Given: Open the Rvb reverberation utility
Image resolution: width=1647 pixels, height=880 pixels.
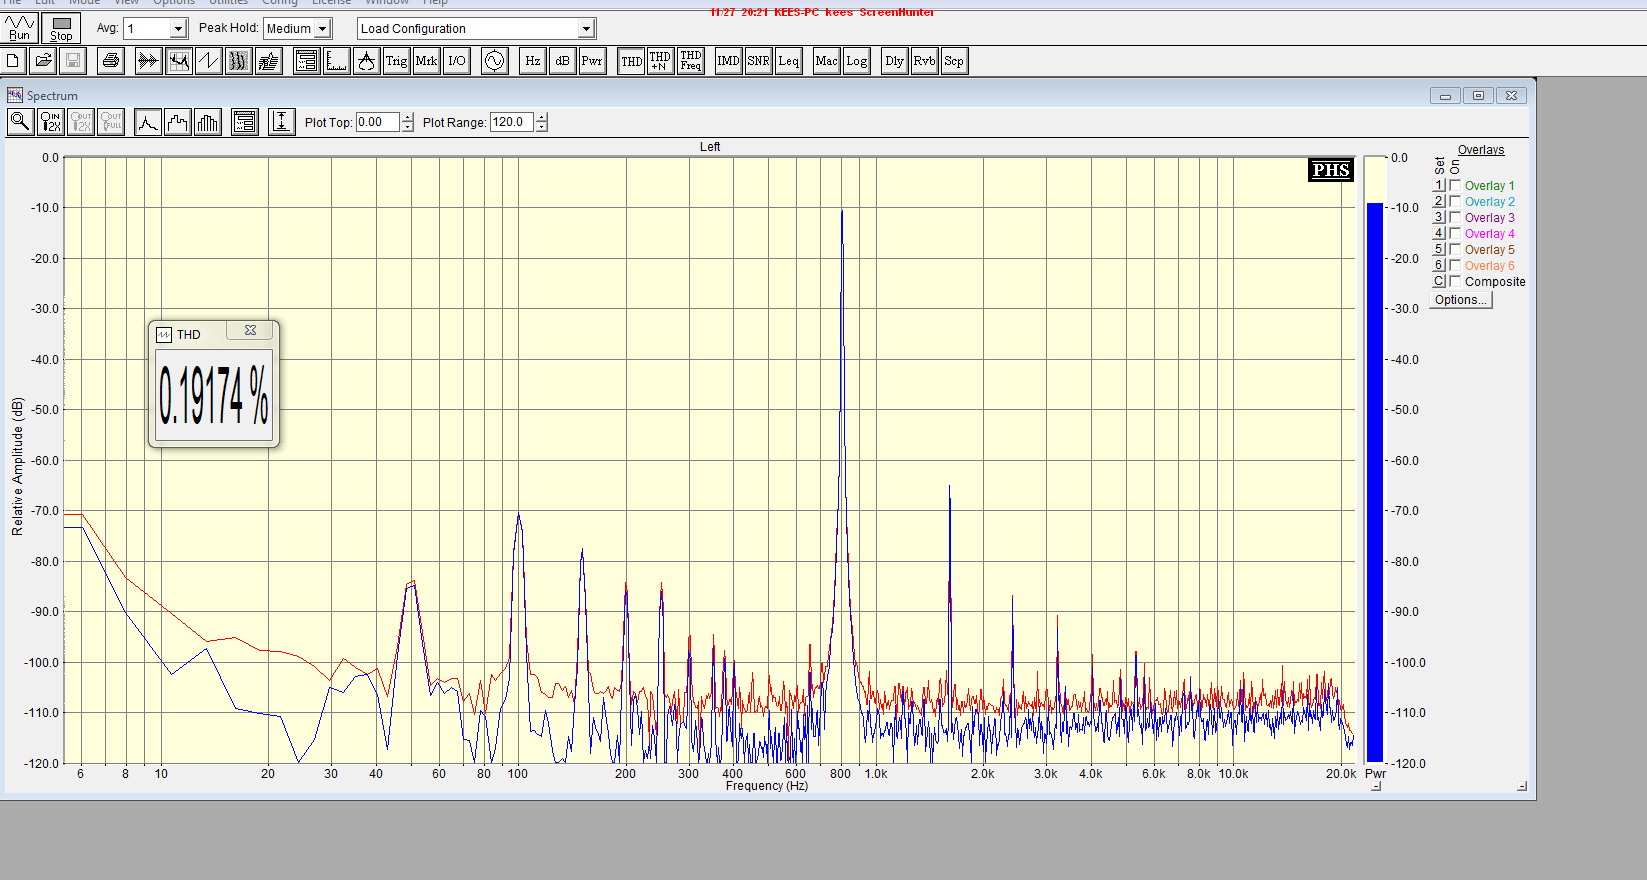Looking at the screenshot, I should point(925,61).
